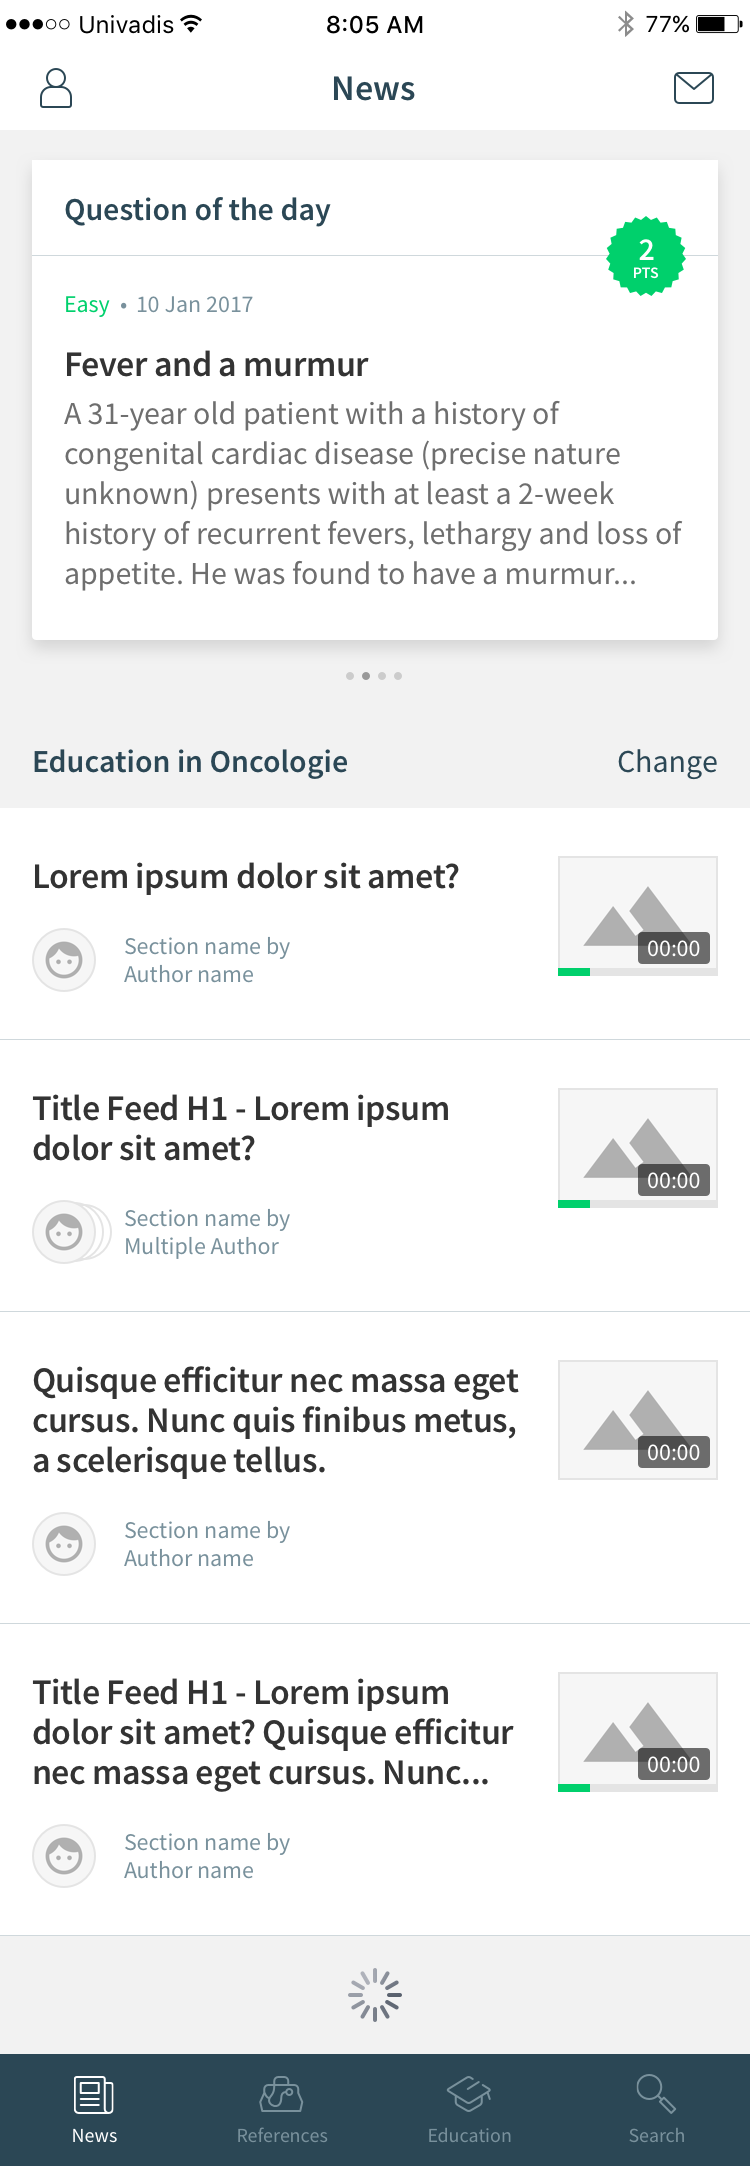Select the second carousel page dot
750x2166 pixels.
point(366,676)
